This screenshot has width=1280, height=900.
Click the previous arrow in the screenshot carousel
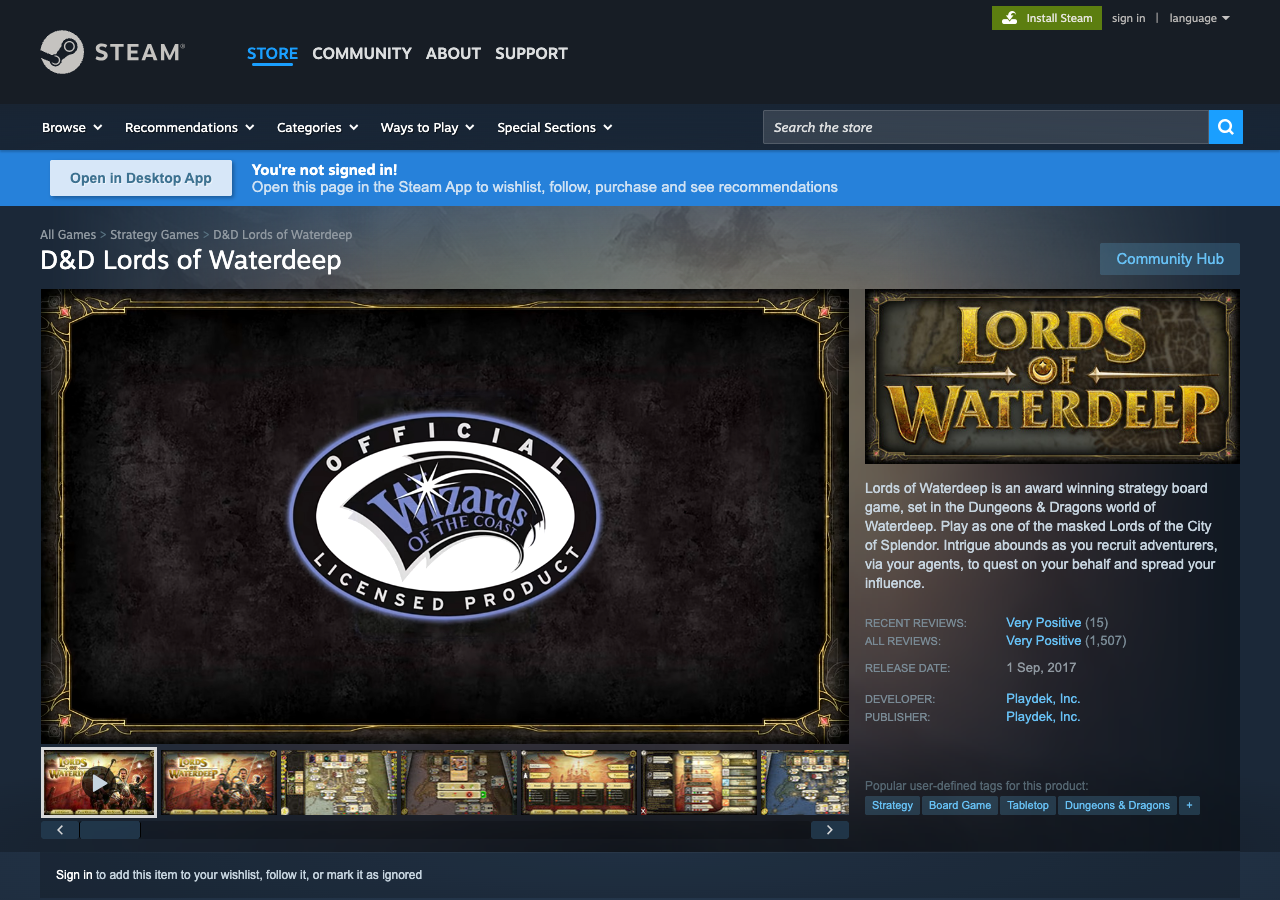click(x=59, y=829)
